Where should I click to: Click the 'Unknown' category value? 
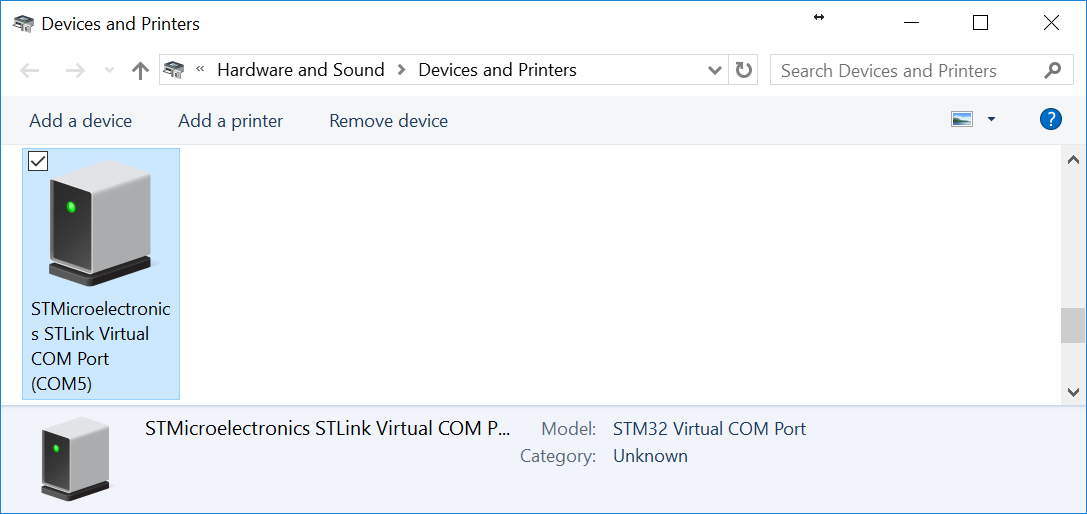click(x=650, y=456)
